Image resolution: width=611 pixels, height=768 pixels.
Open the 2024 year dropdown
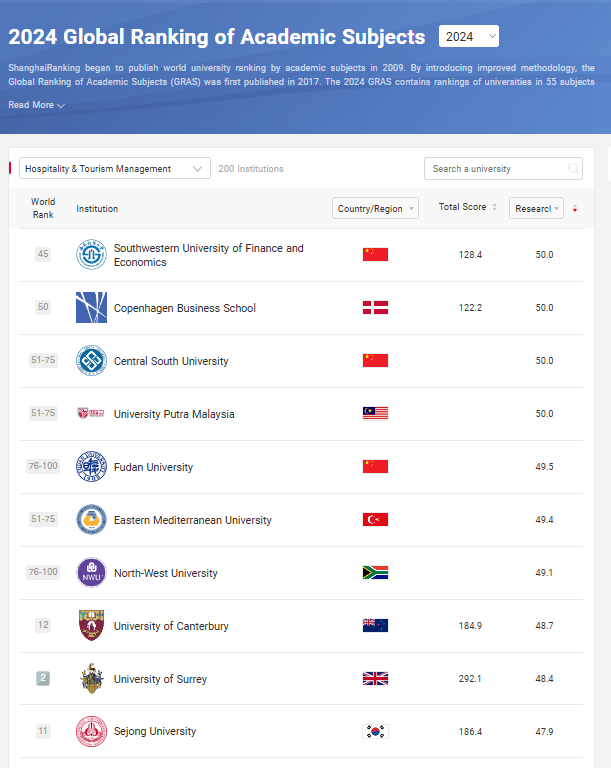point(468,37)
